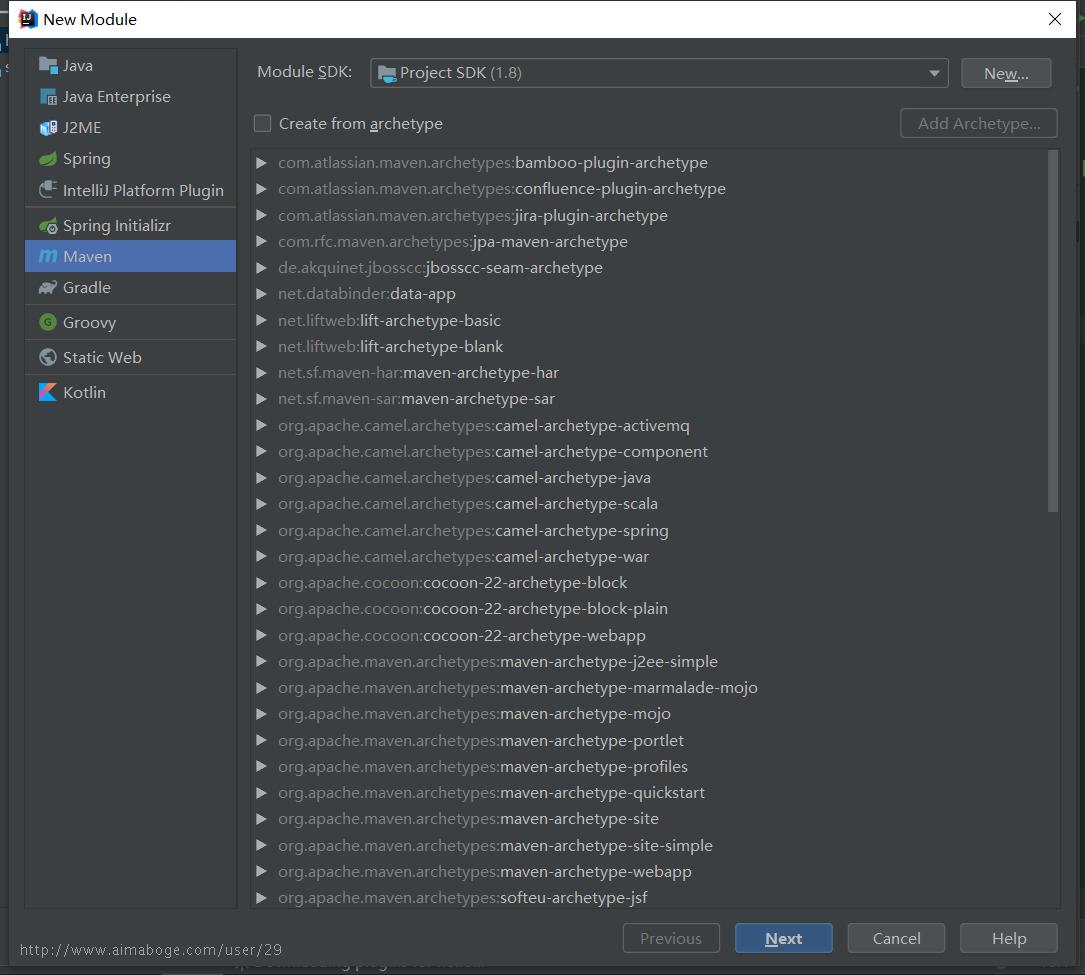Viewport: 1085px width, 975px height.
Task: Click the Static Web globe icon
Action: click(48, 357)
